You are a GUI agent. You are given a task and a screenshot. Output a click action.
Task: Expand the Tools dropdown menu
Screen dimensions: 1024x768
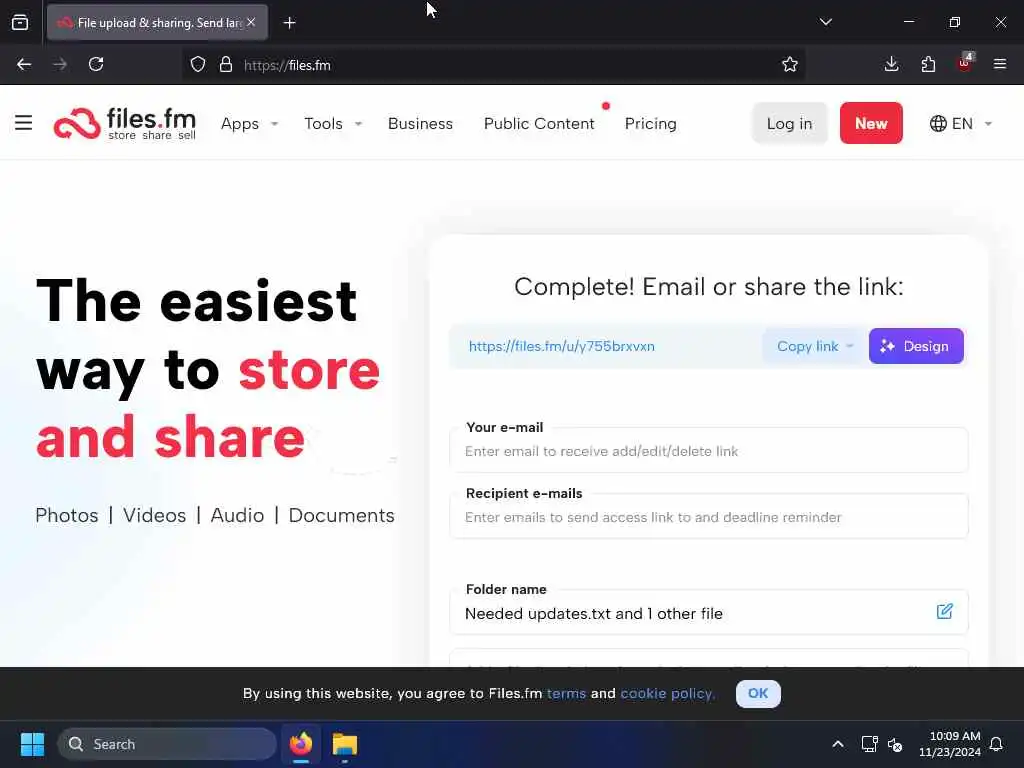333,123
